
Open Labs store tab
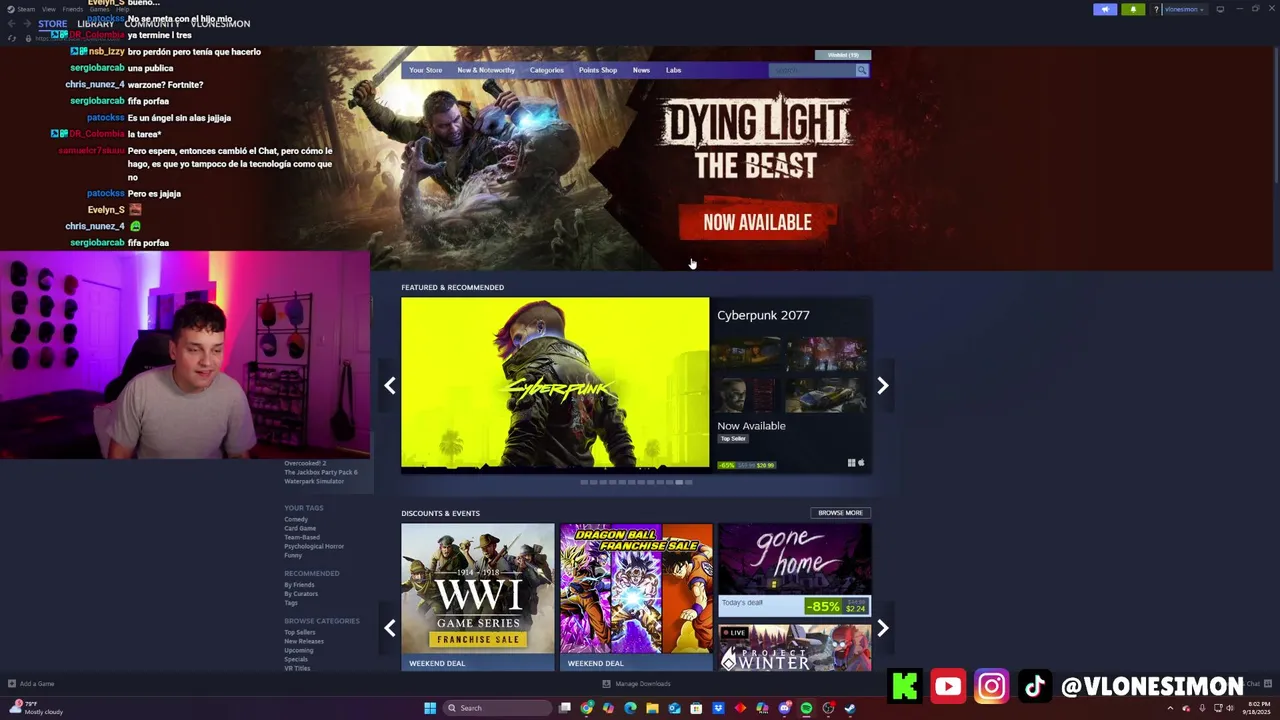673,70
